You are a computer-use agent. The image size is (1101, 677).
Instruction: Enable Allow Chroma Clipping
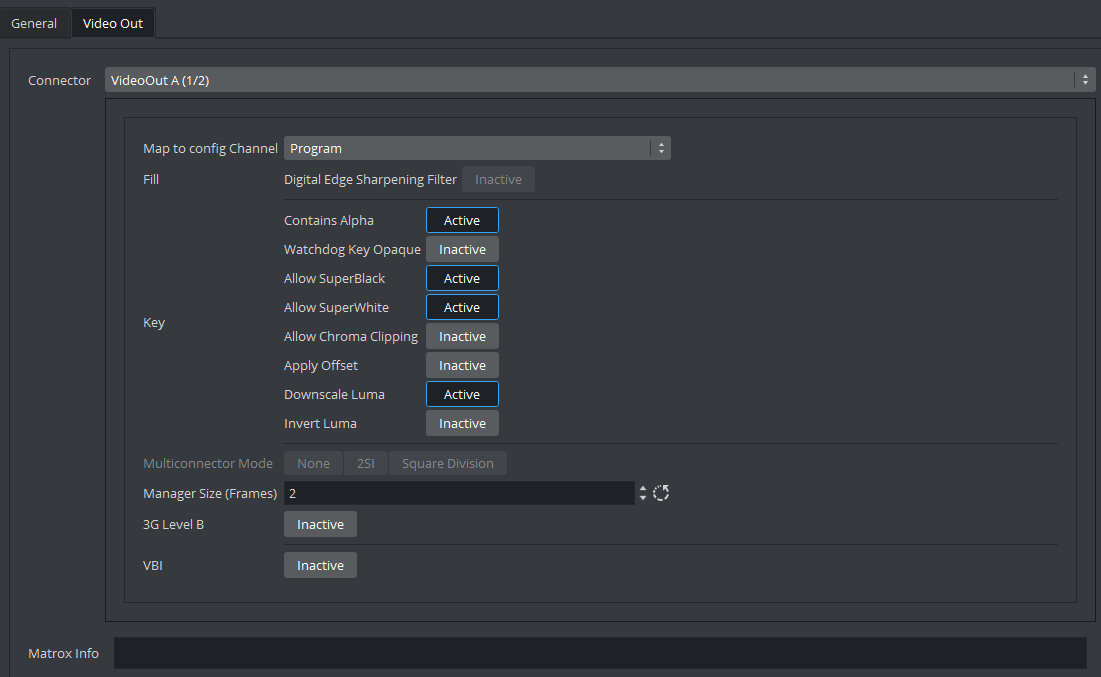coord(462,336)
